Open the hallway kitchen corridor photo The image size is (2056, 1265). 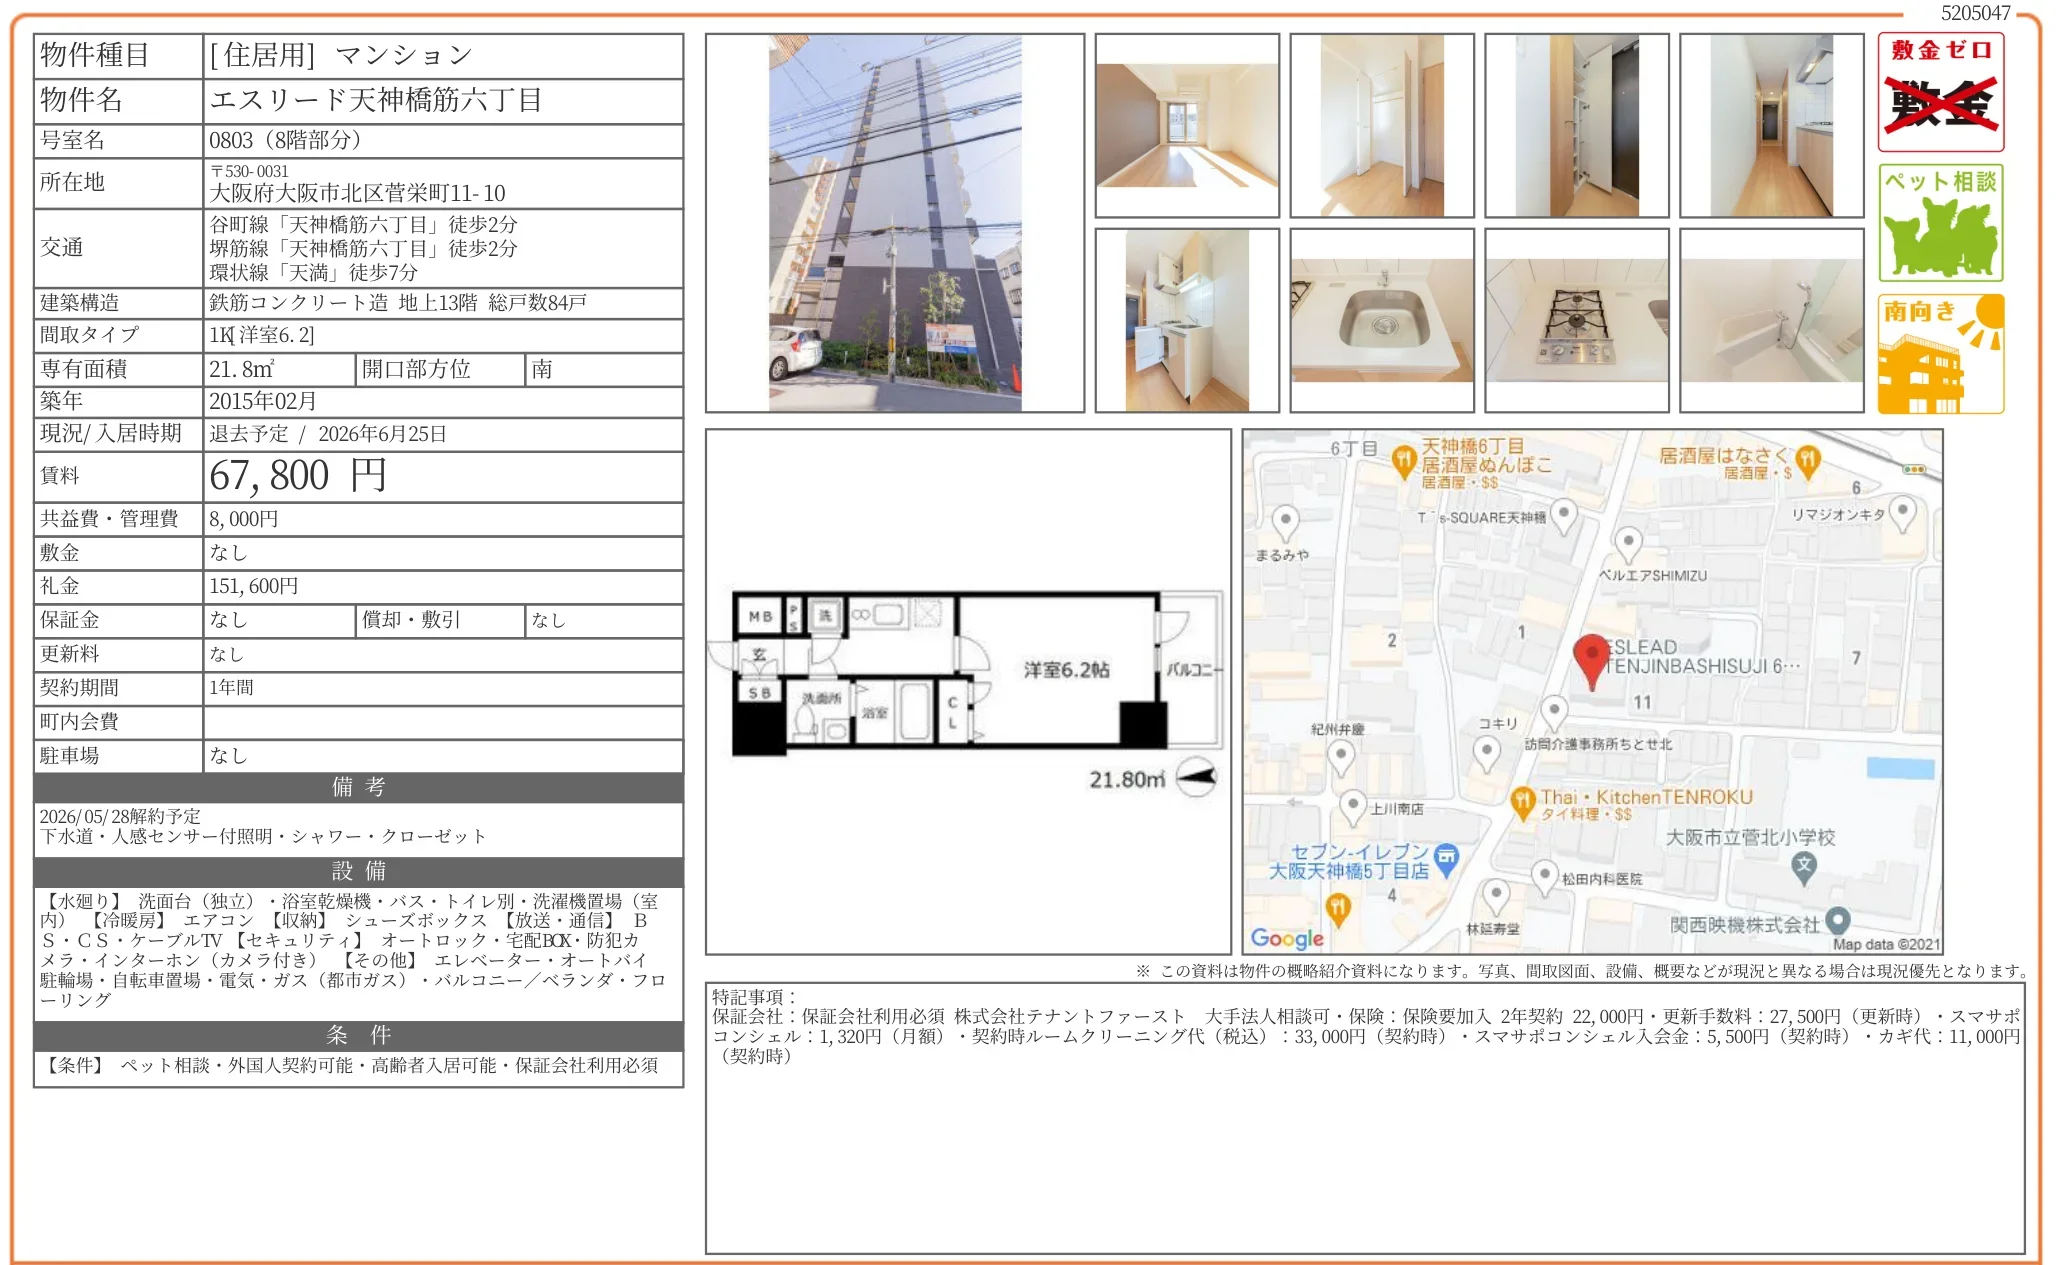(x=1771, y=126)
